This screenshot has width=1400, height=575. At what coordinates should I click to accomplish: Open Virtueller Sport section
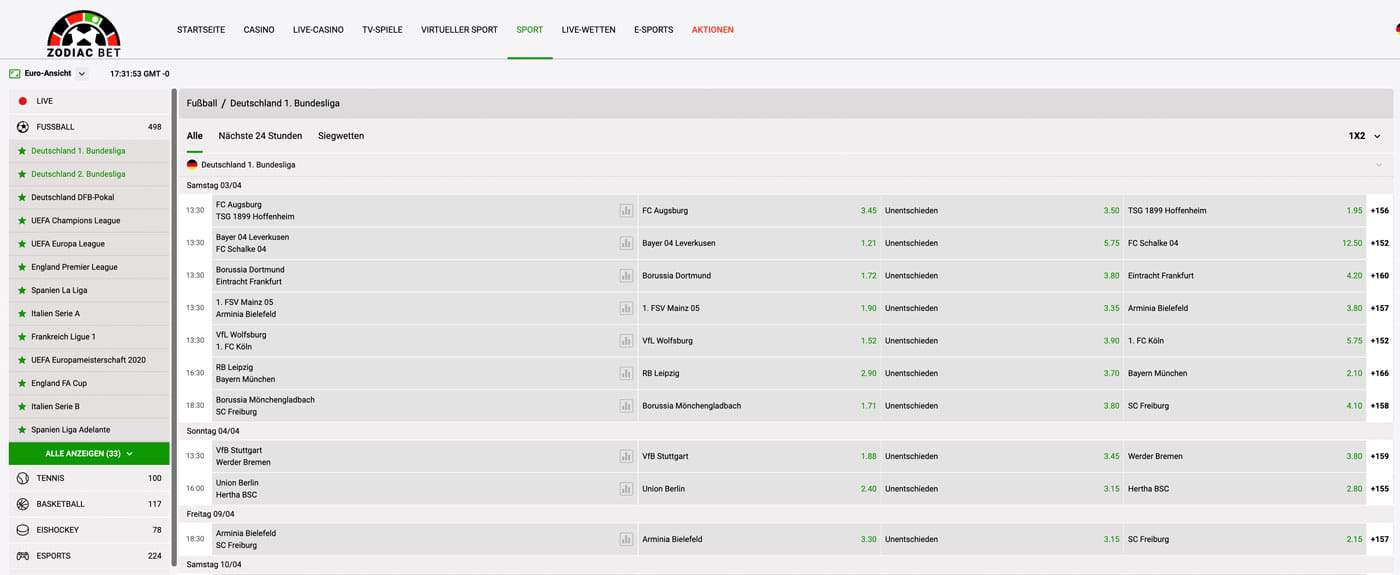[x=459, y=30]
